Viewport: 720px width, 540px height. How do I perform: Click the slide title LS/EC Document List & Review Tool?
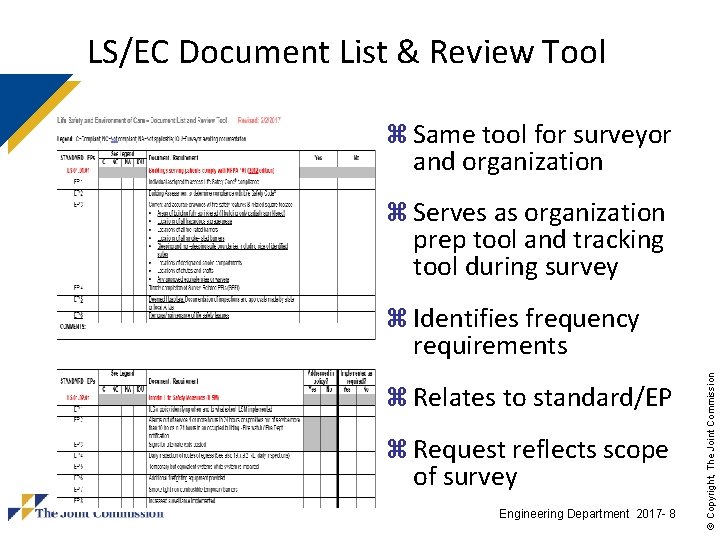pos(347,51)
